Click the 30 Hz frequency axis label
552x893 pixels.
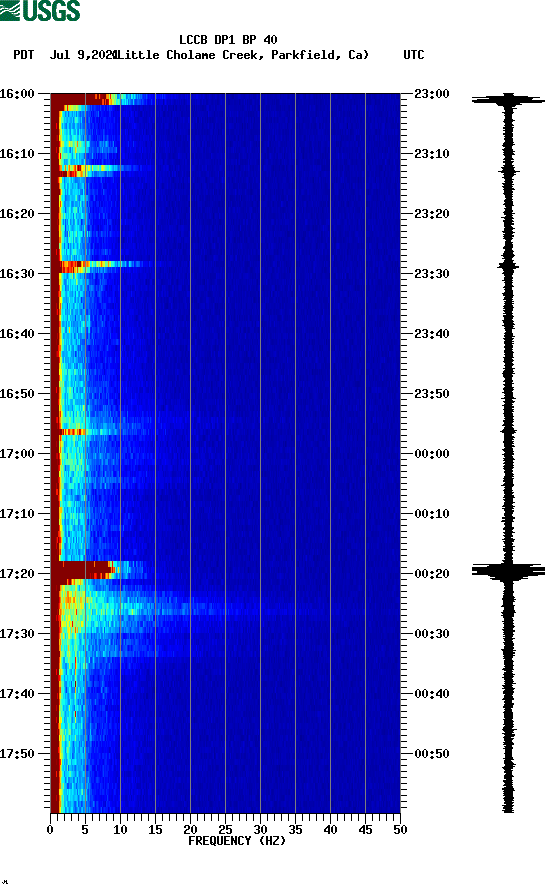260,830
